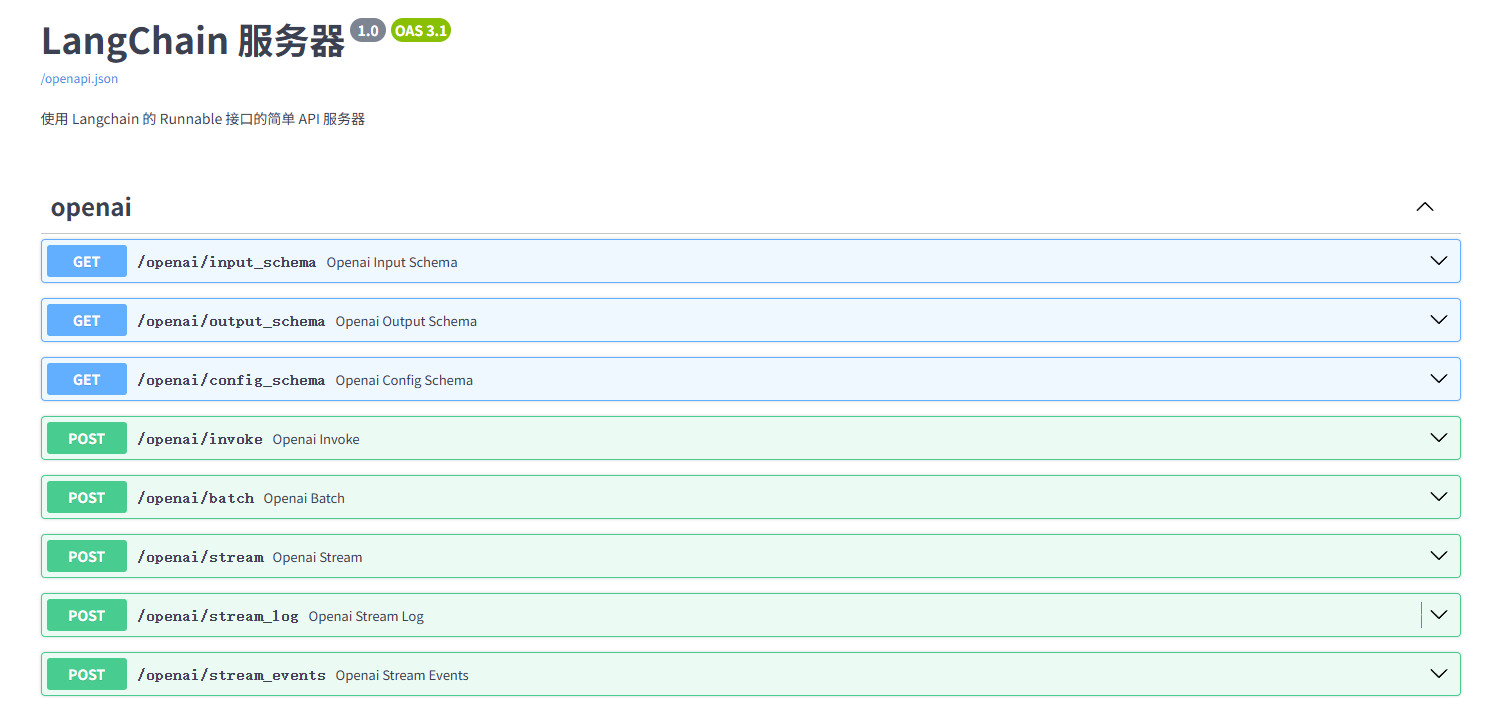1499x718 pixels.
Task: Click 'Openai Output Schema' summary text
Action: 406,321
